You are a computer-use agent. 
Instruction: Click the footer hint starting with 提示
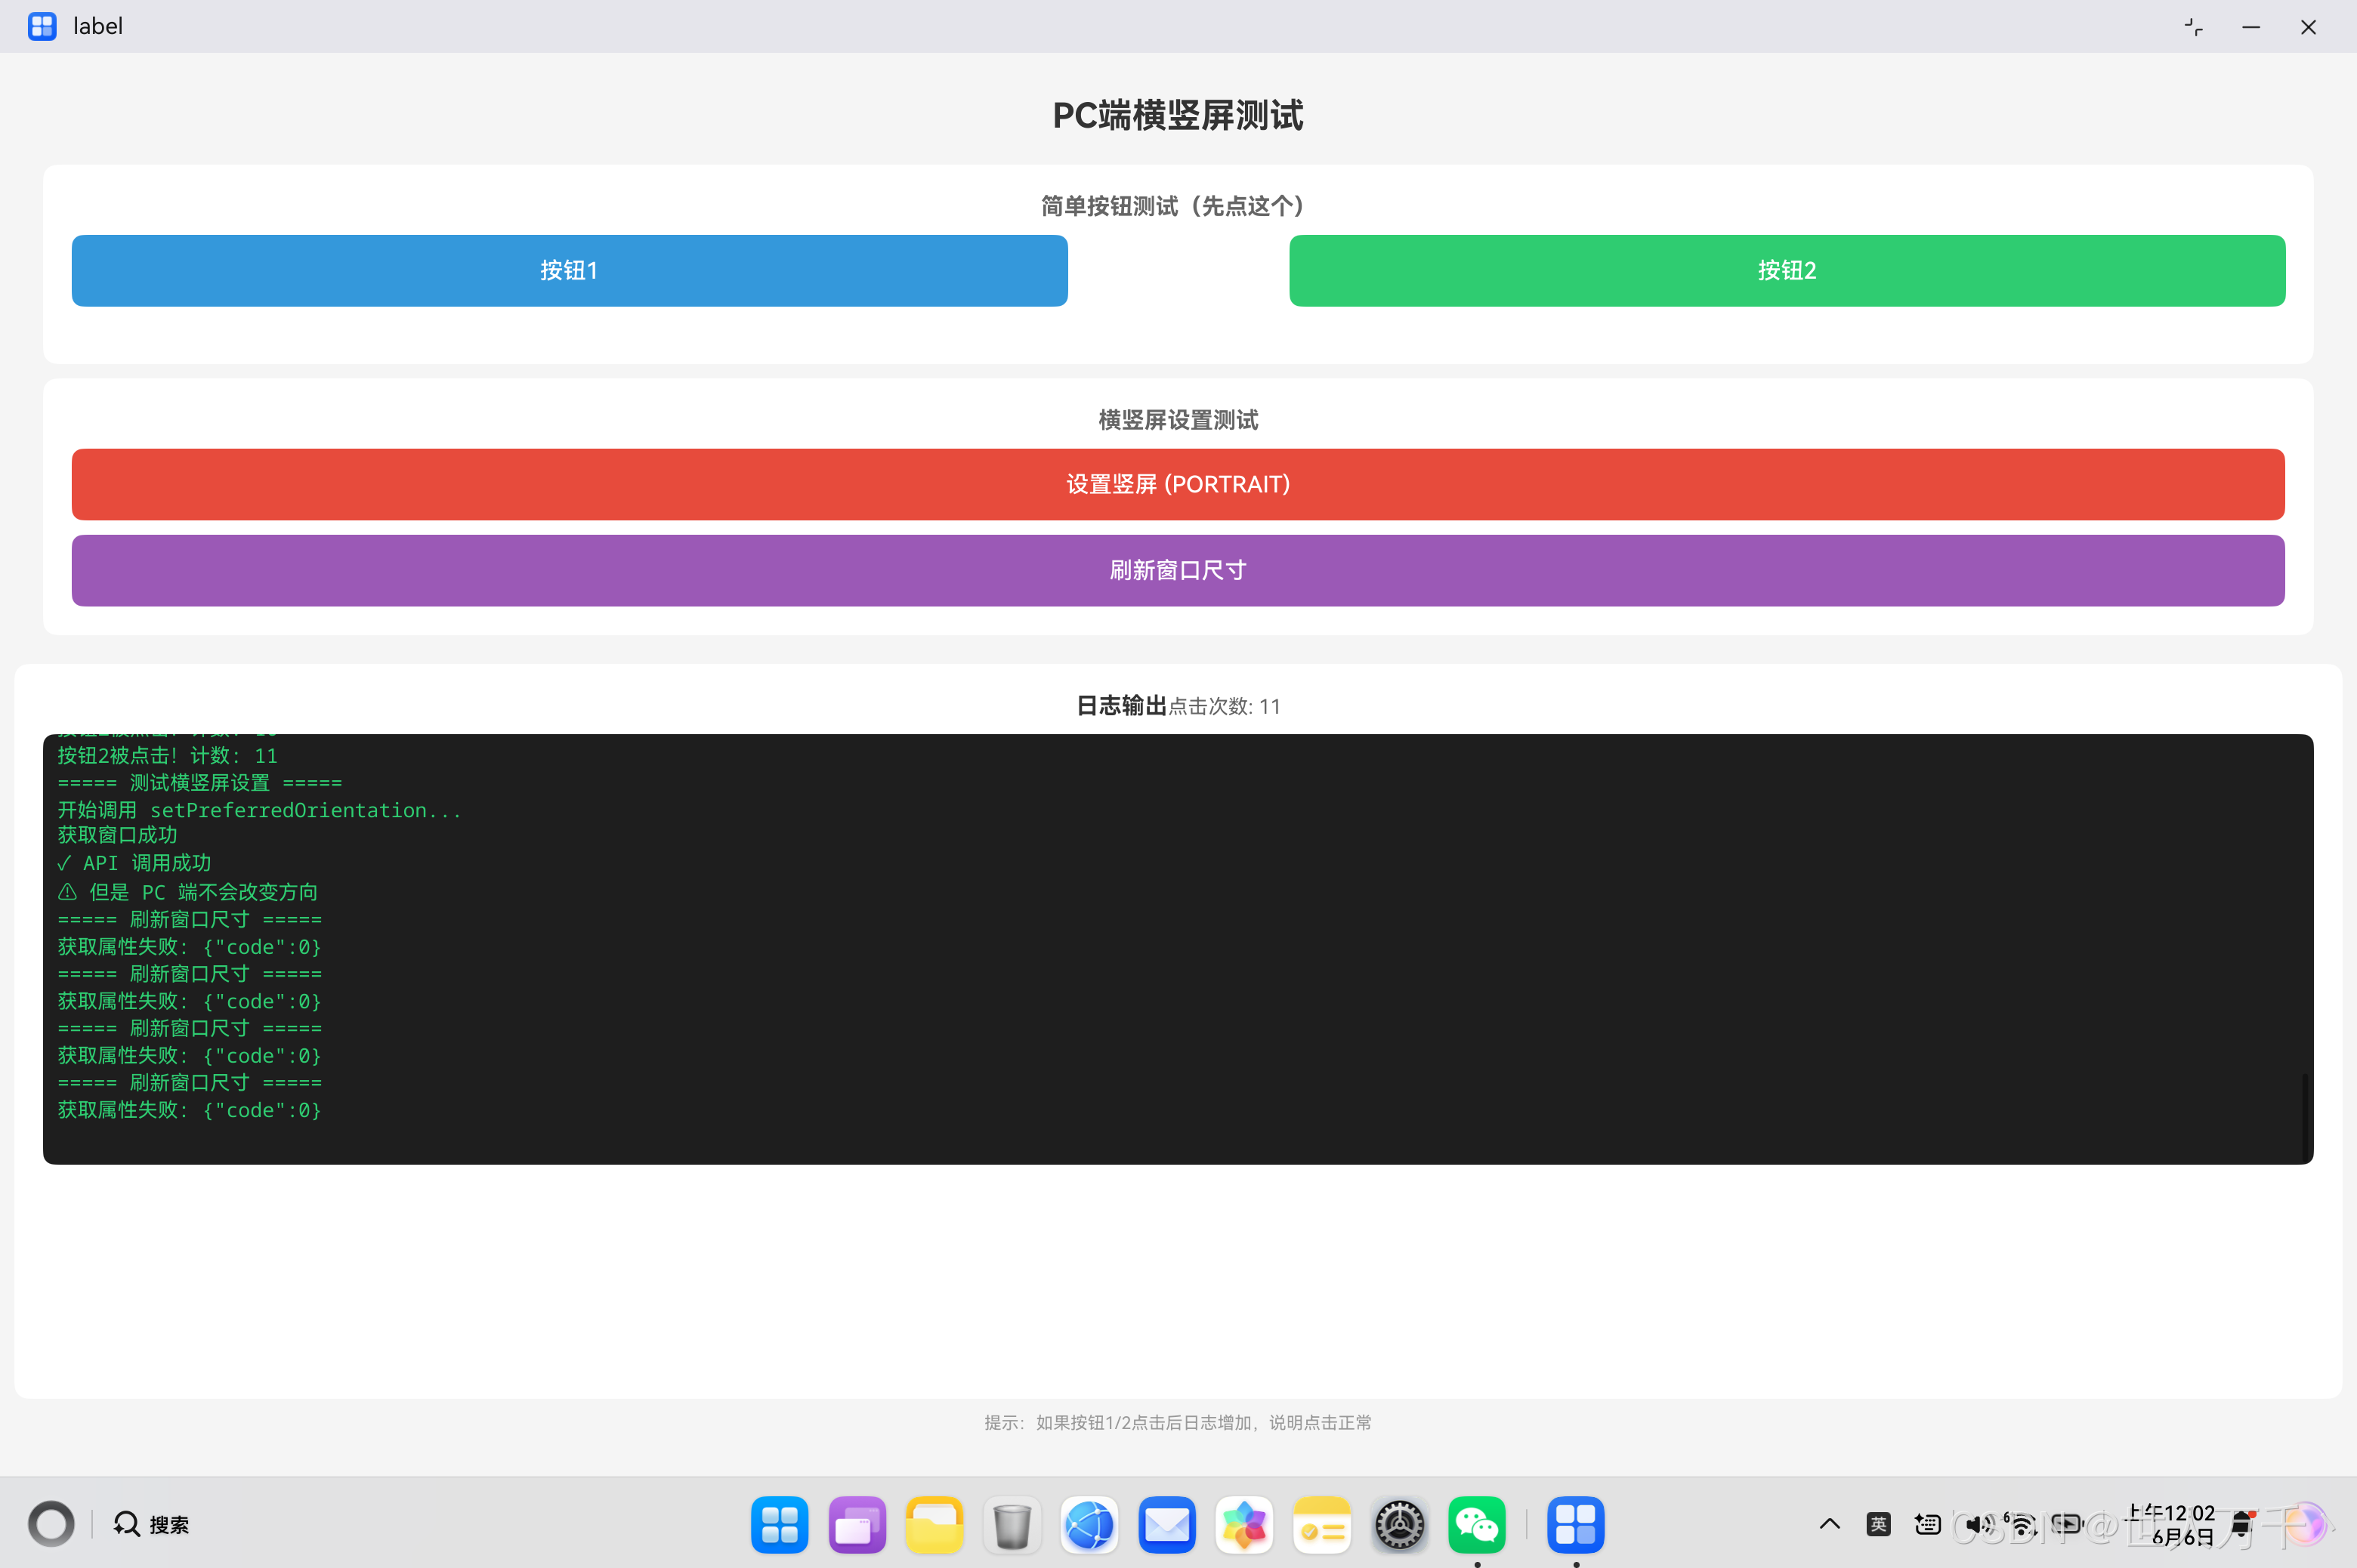[1178, 1422]
